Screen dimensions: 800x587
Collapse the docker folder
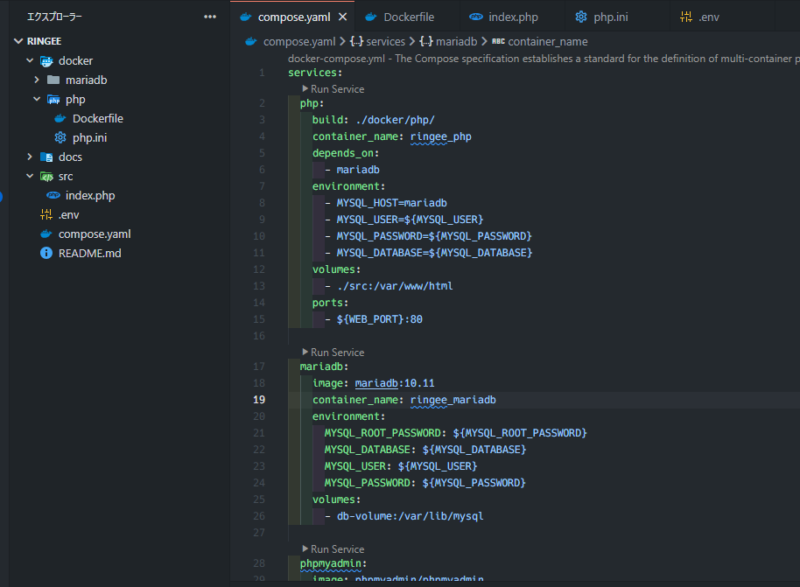tap(32, 61)
